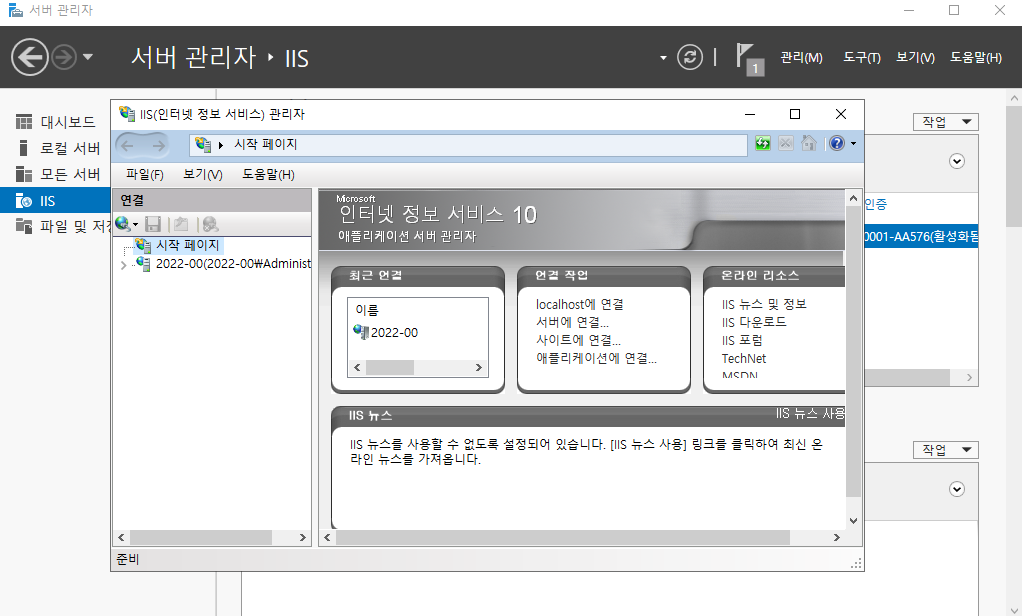Click the IIS Manager title icon
Screen dimensions: 1022x616
click(127, 114)
